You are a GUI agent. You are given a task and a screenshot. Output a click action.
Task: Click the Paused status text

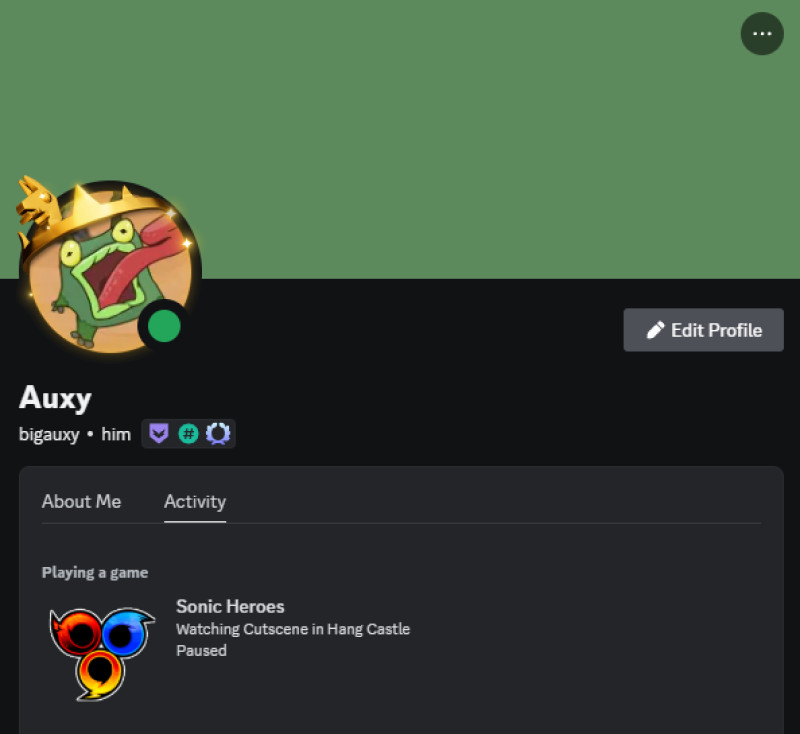tap(201, 650)
